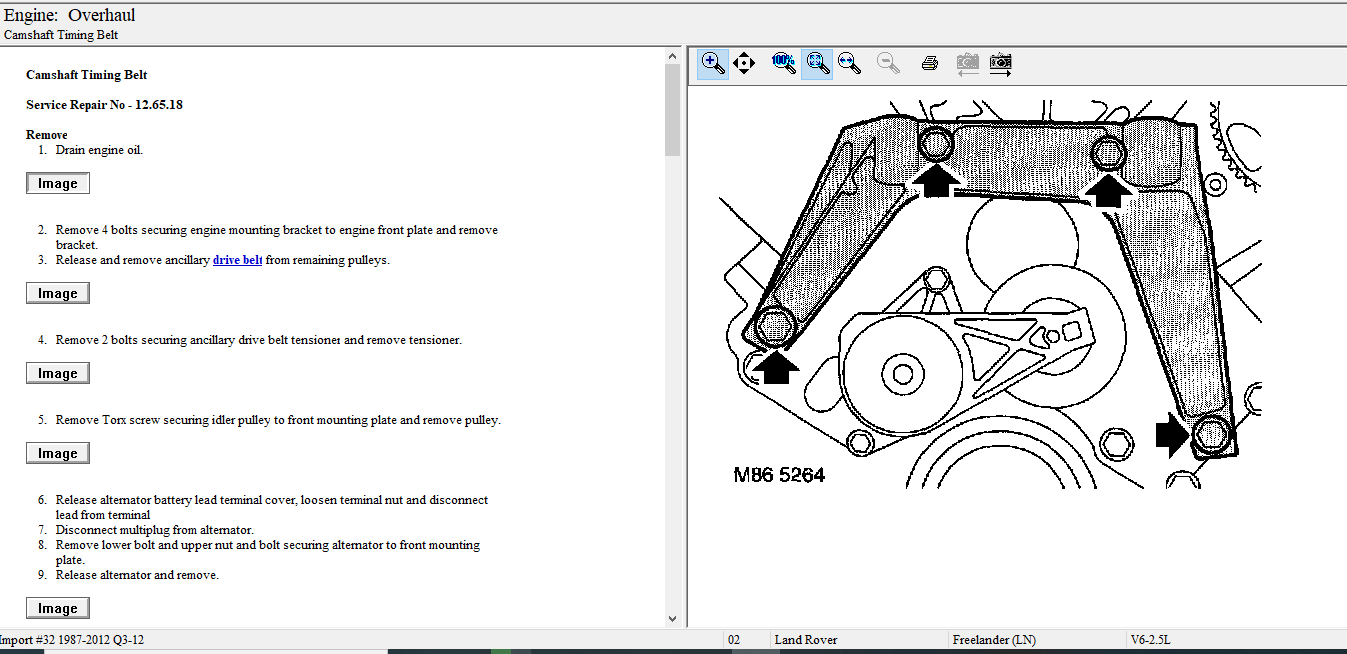Follow the 'drive belt' hyperlink
This screenshot has width=1347, height=654.
coord(237,260)
